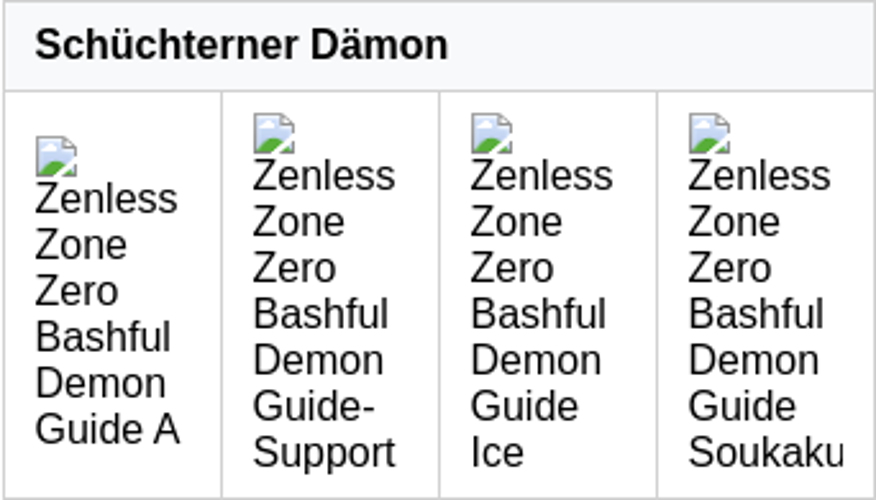Open the Bashful Demon Guide-Support image link
The image size is (876, 500).
click(324, 314)
